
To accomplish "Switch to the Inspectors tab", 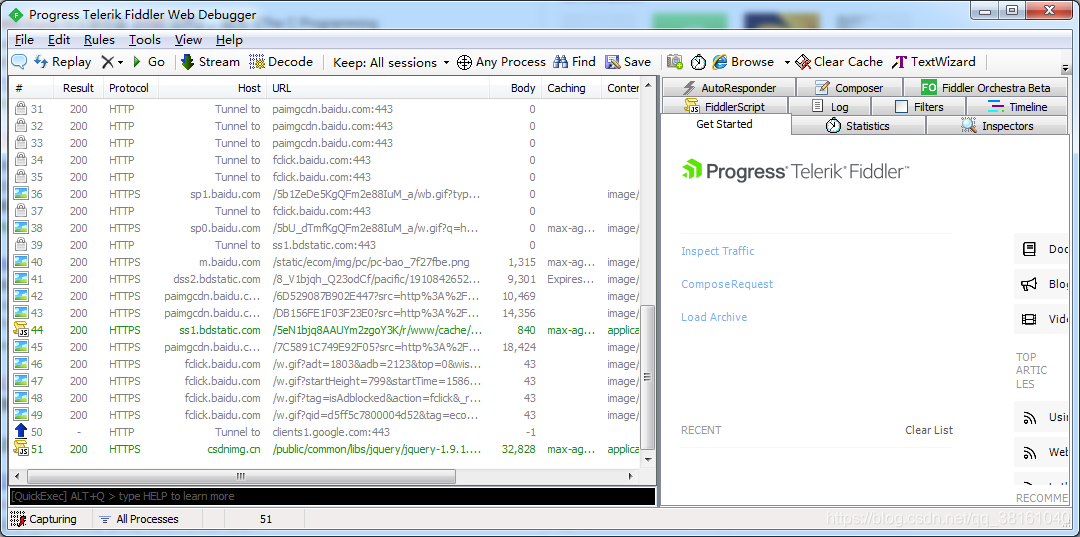I will (997, 126).
